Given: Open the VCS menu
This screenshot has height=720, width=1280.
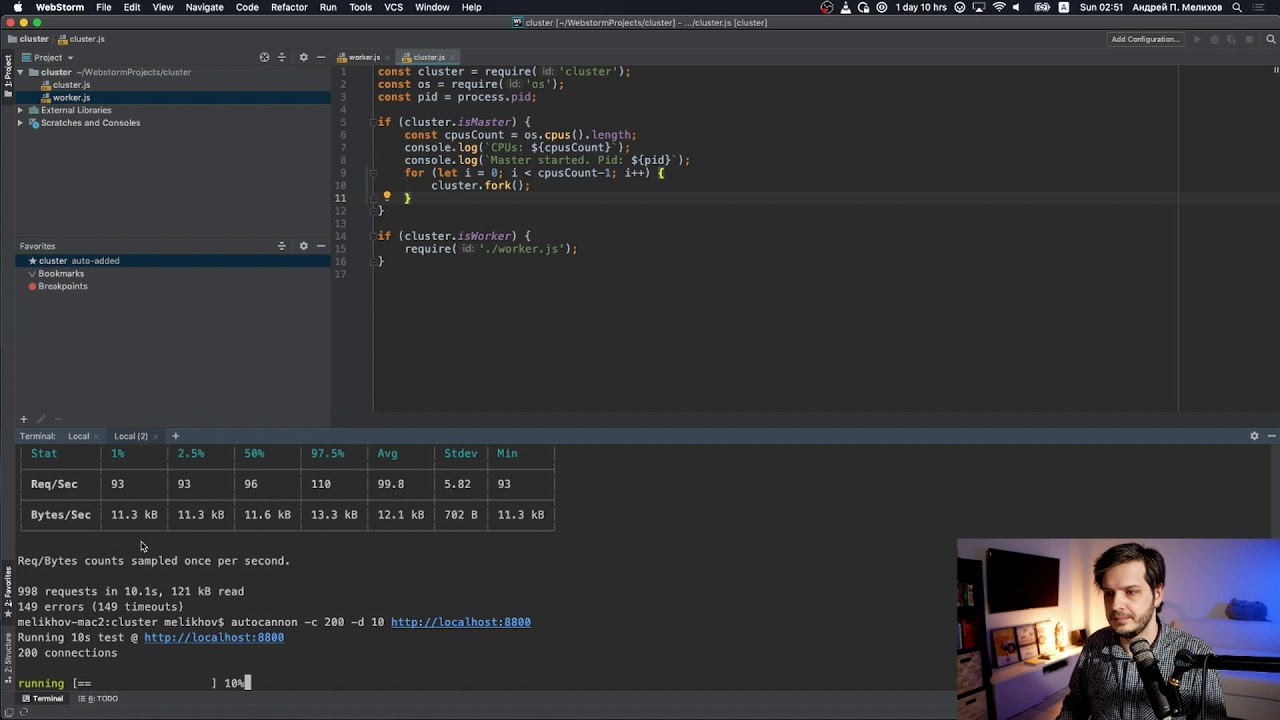Looking at the screenshot, I should click(x=394, y=7).
